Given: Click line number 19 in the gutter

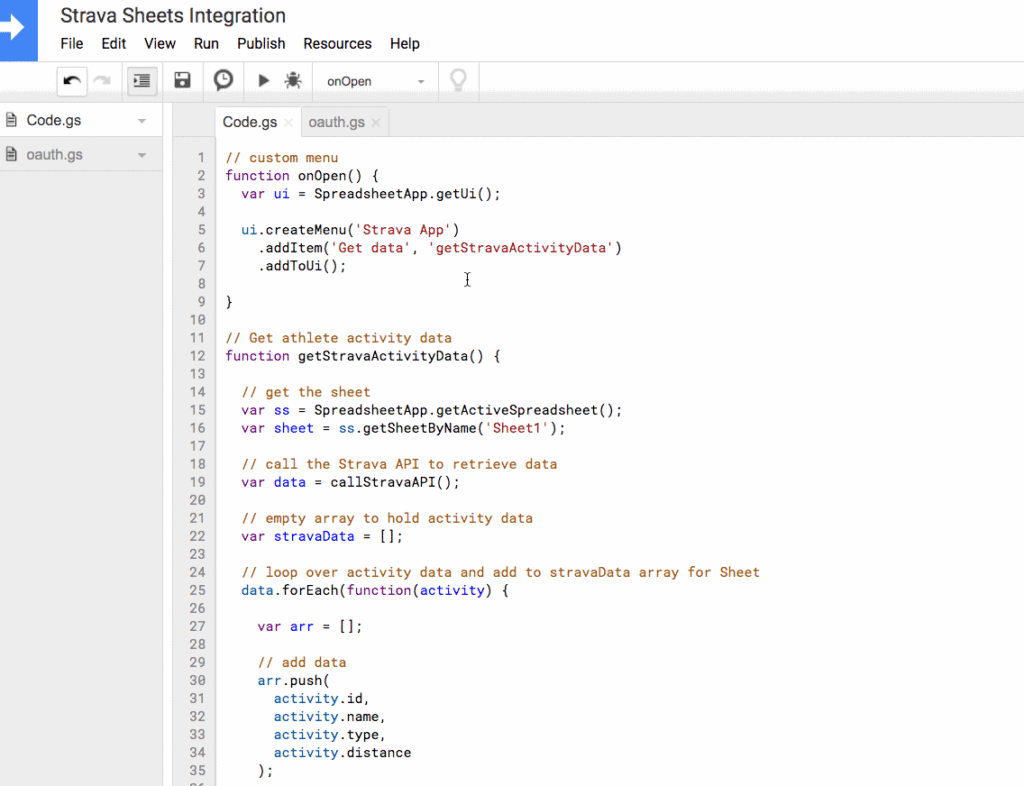Looking at the screenshot, I should (197, 482).
